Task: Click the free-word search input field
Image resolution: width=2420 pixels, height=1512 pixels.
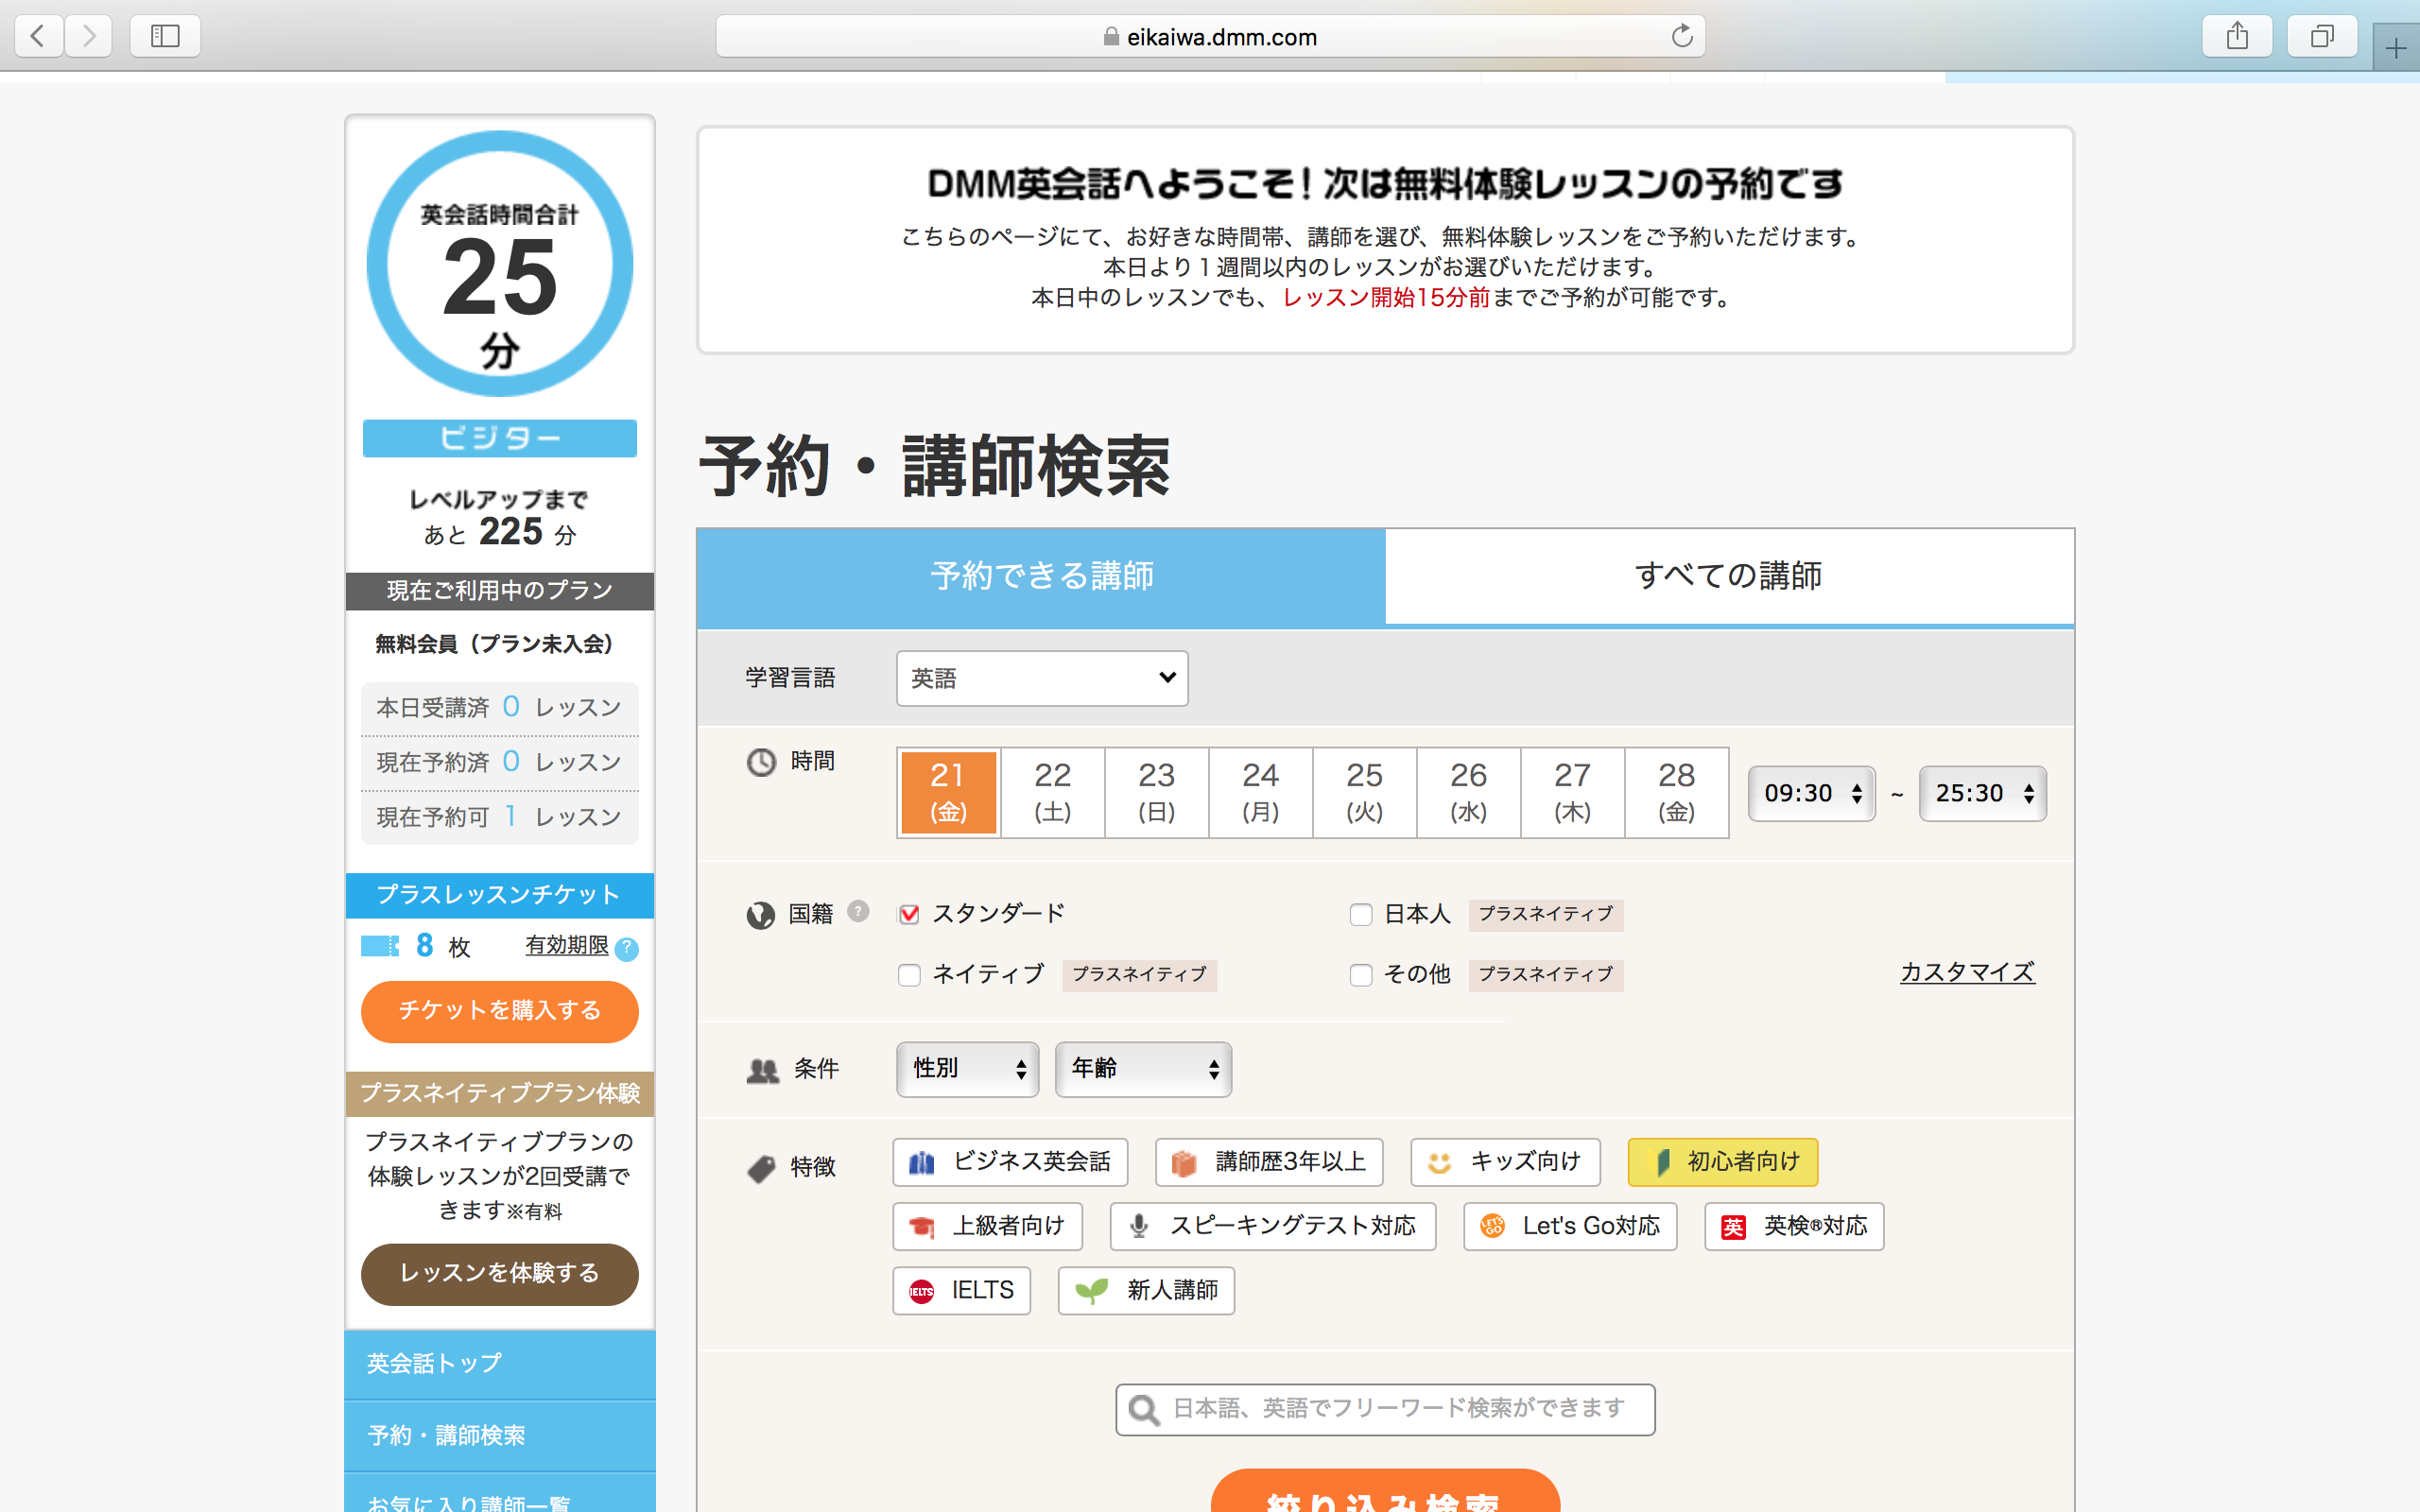Action: 1385,1410
